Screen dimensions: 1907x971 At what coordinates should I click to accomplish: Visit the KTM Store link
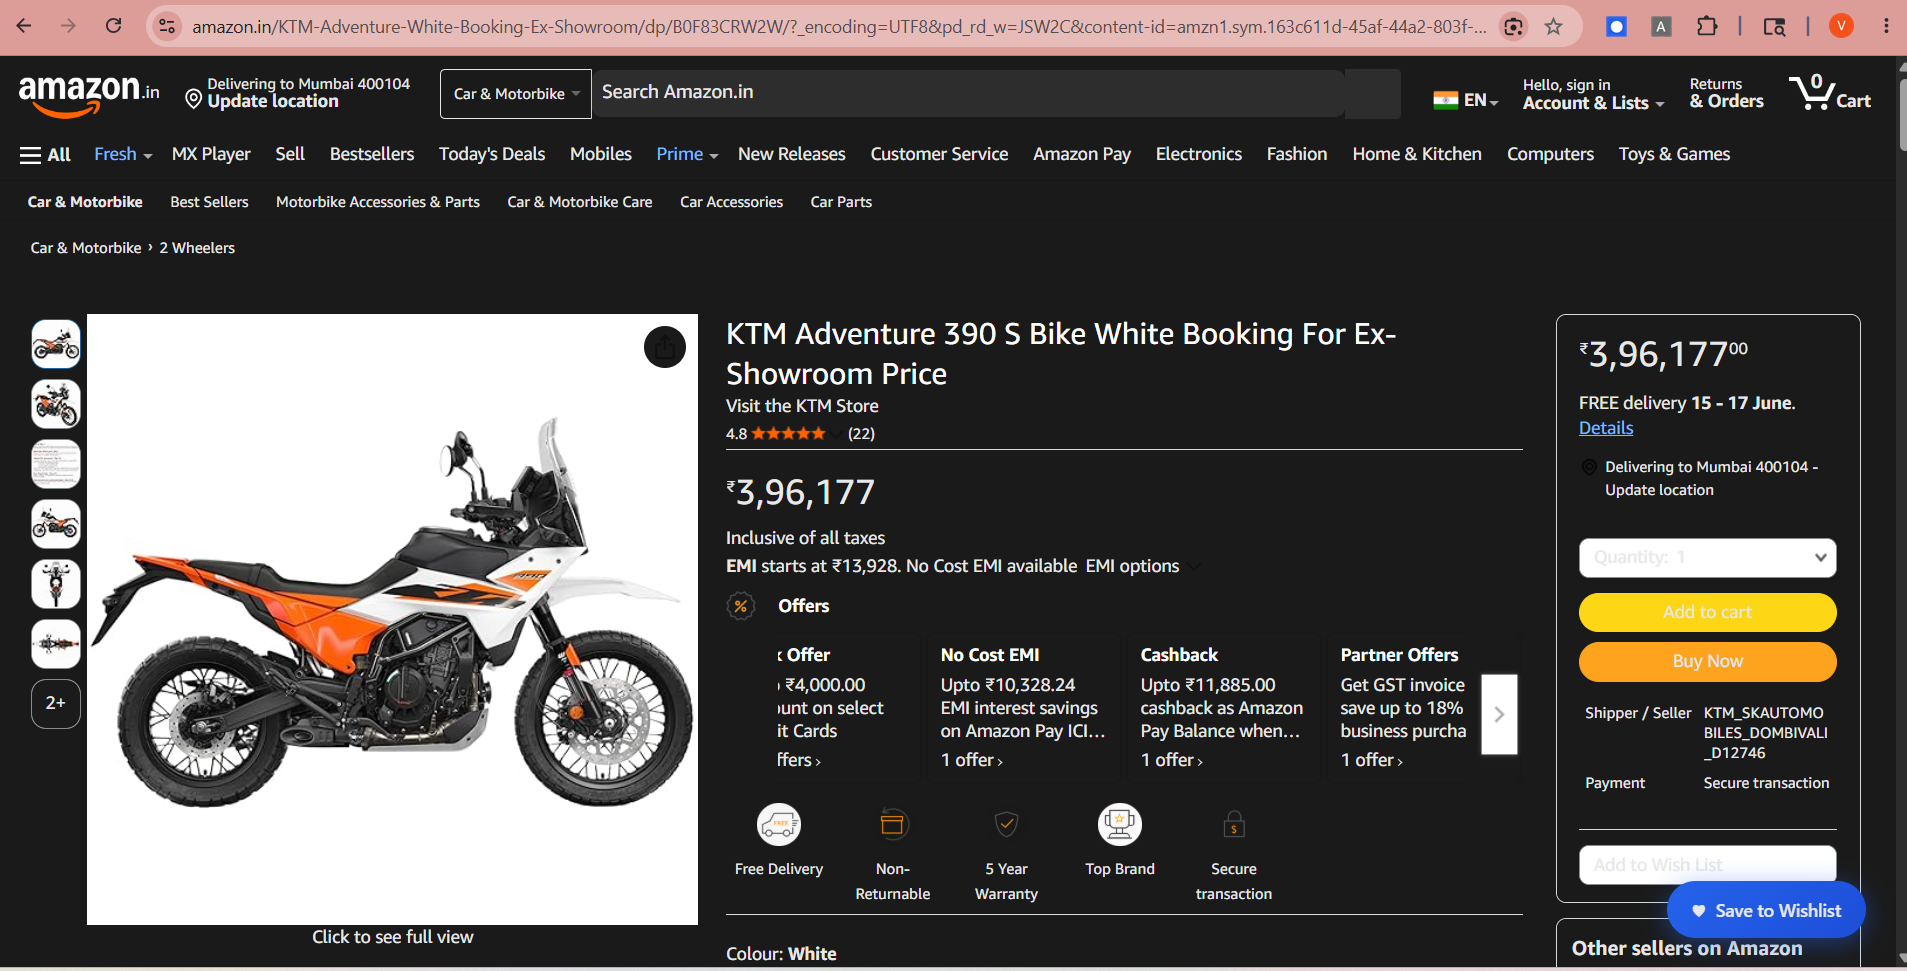point(802,406)
